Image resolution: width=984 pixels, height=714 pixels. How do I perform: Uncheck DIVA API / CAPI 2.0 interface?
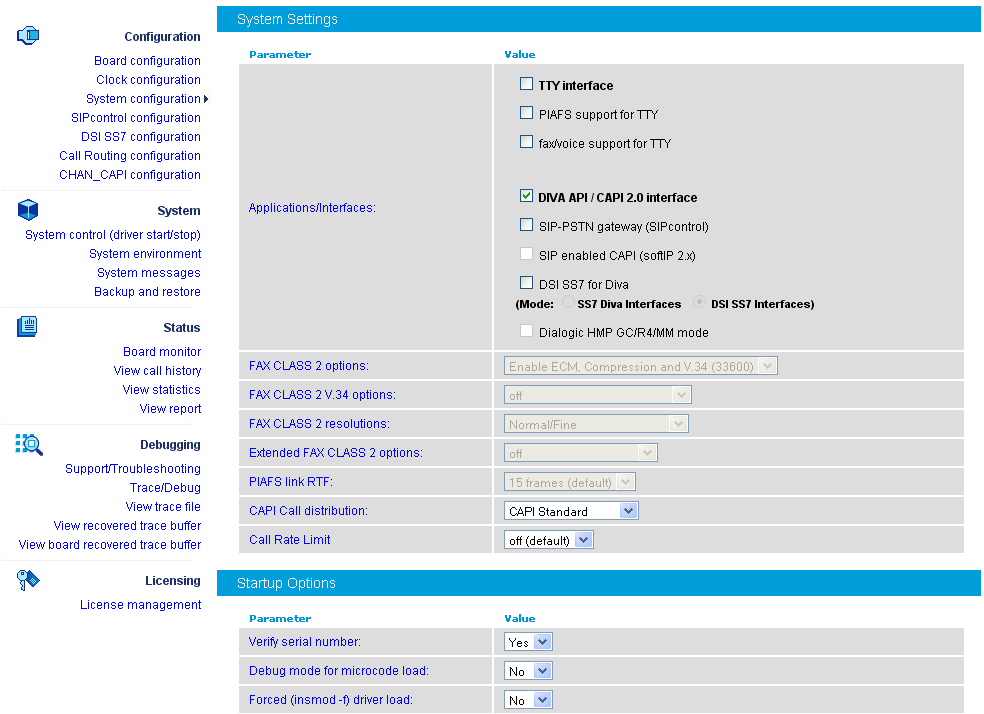(526, 197)
